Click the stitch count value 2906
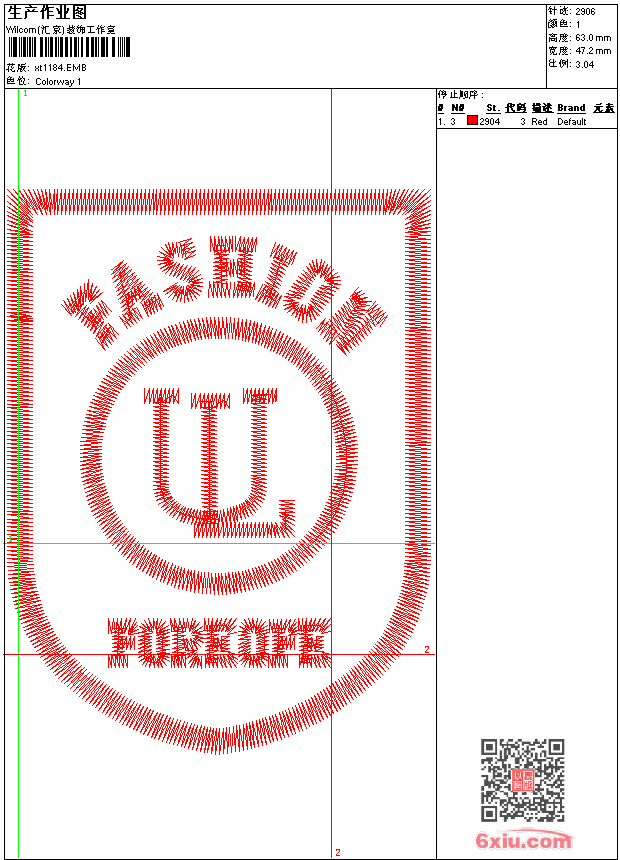Screen dimensions: 620x860 pyautogui.click(x=585, y=12)
